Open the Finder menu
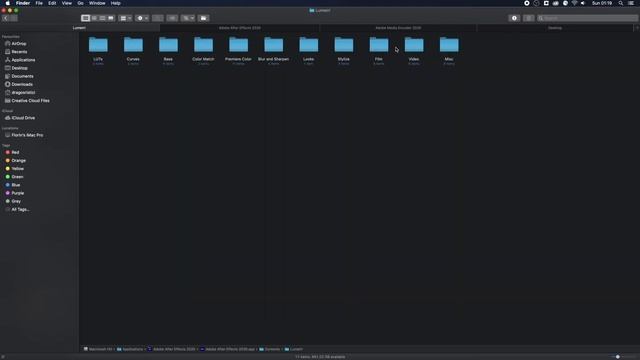 [x=23, y=3]
